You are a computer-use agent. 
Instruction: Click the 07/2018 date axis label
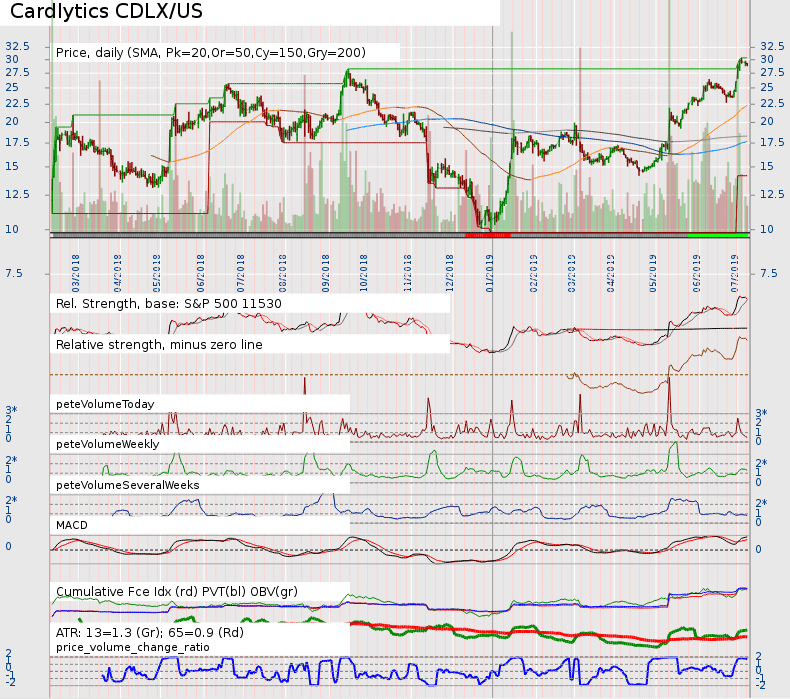[x=241, y=273]
